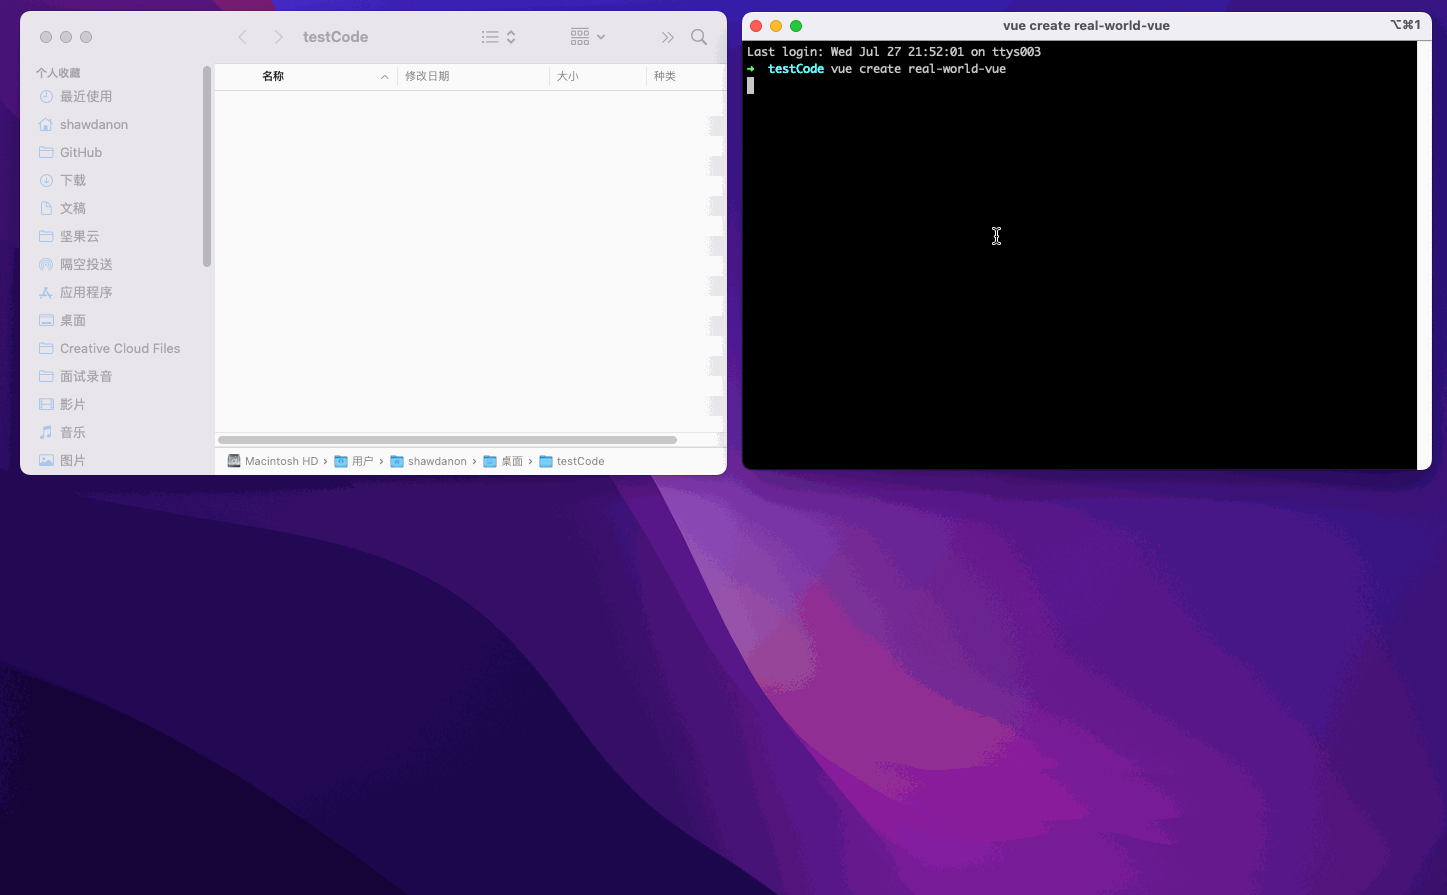Viewport: 1447px width, 895px height.
Task: Click the 下载 downloads icon in sidebar
Action: click(46, 180)
